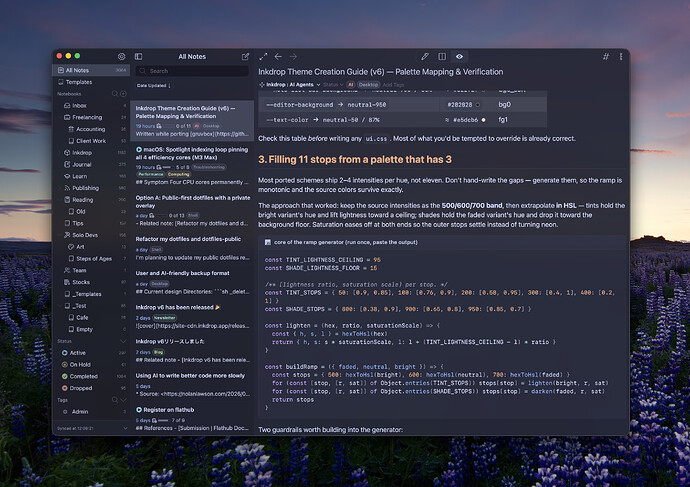690x487 pixels.
Task: Filter by Completed status
Action: tap(91, 377)
